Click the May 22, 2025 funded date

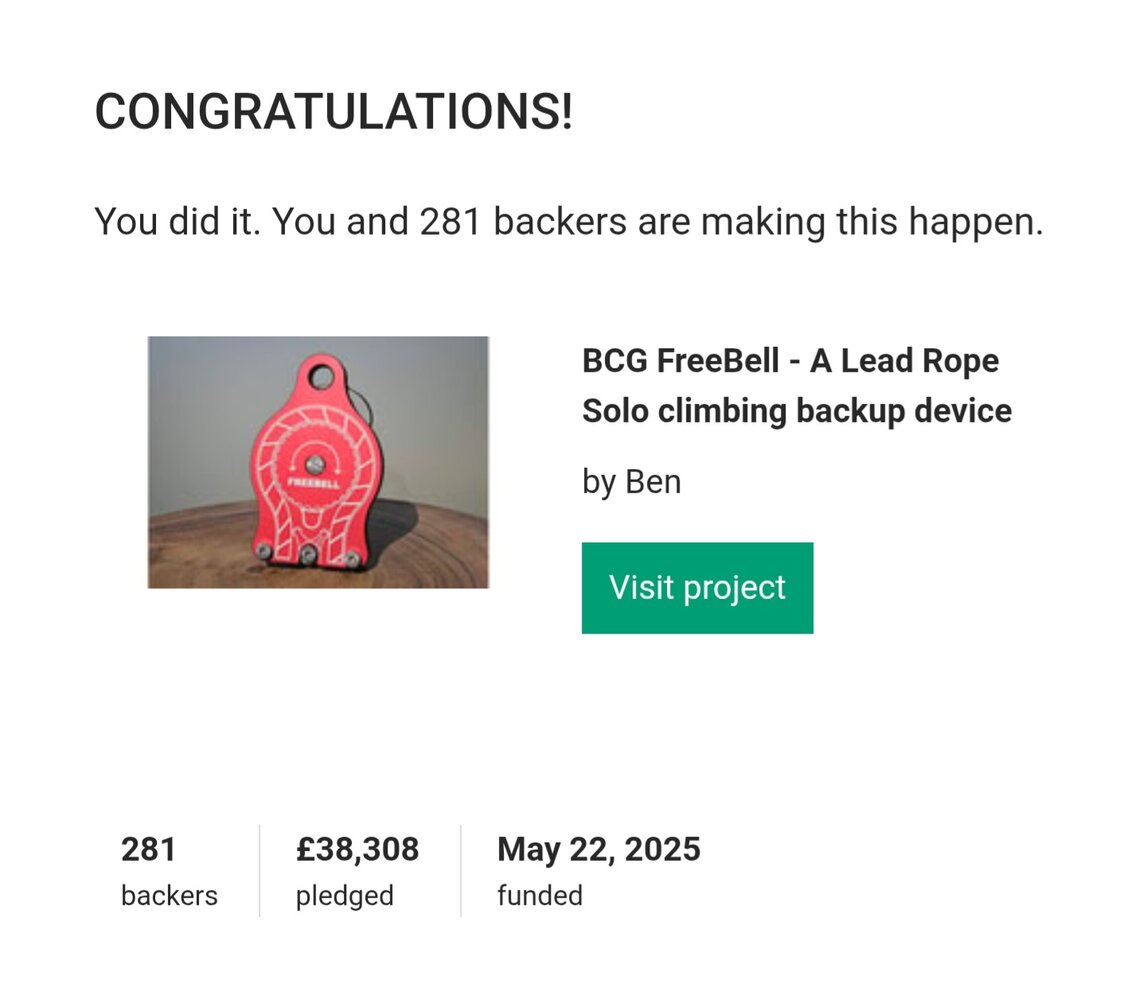[x=598, y=850]
